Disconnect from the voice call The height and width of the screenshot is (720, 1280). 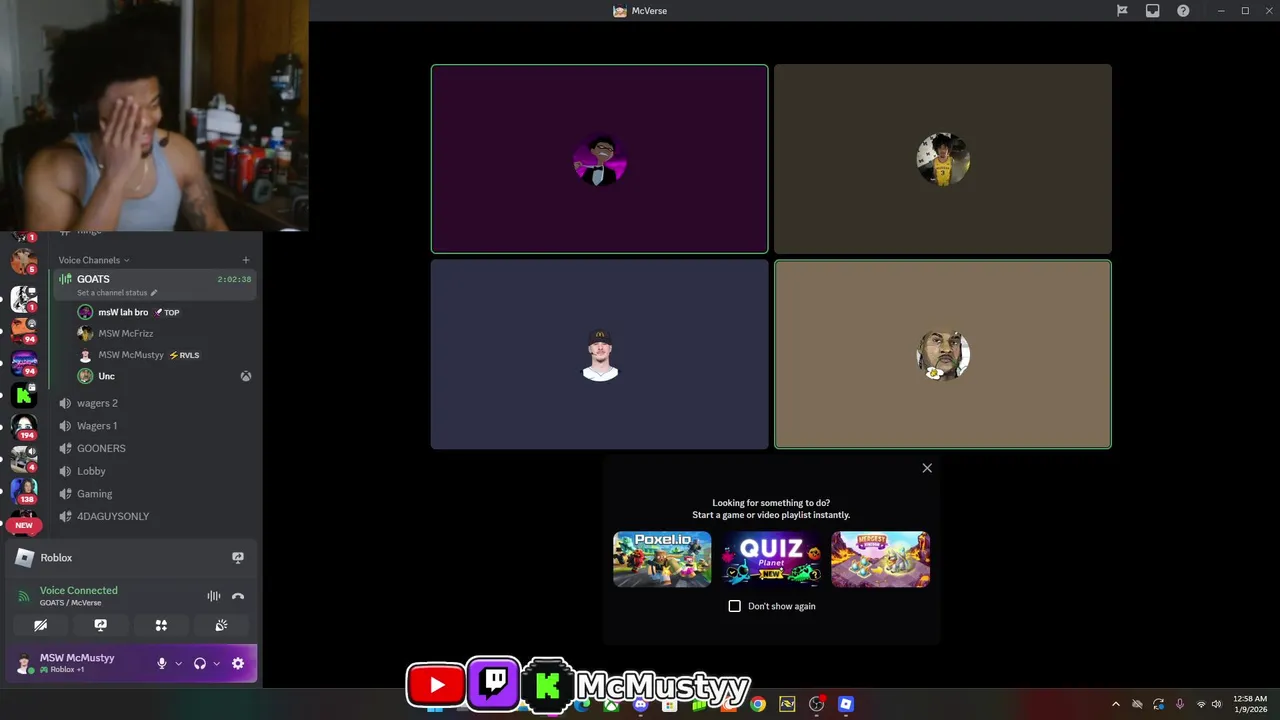[x=238, y=596]
